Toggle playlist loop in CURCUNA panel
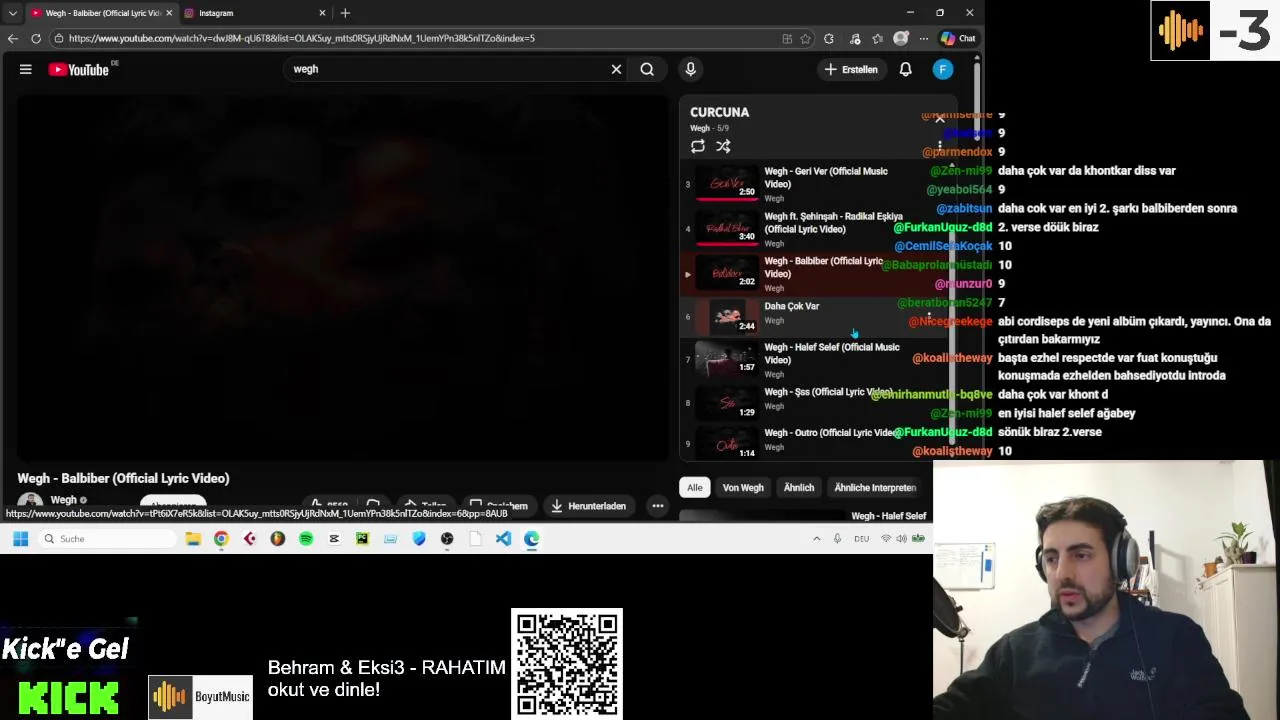1280x720 pixels. point(698,146)
